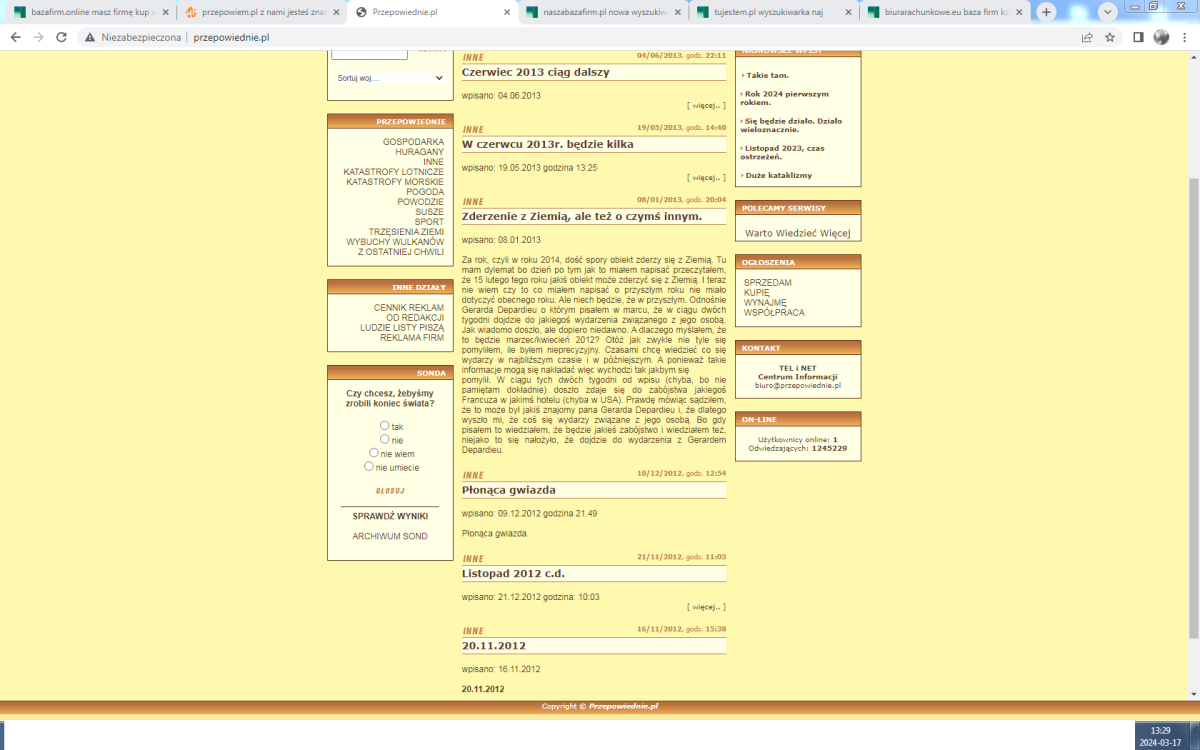Select the 'tak' poll option
The width and height of the screenshot is (1200, 750).
tap(384, 425)
